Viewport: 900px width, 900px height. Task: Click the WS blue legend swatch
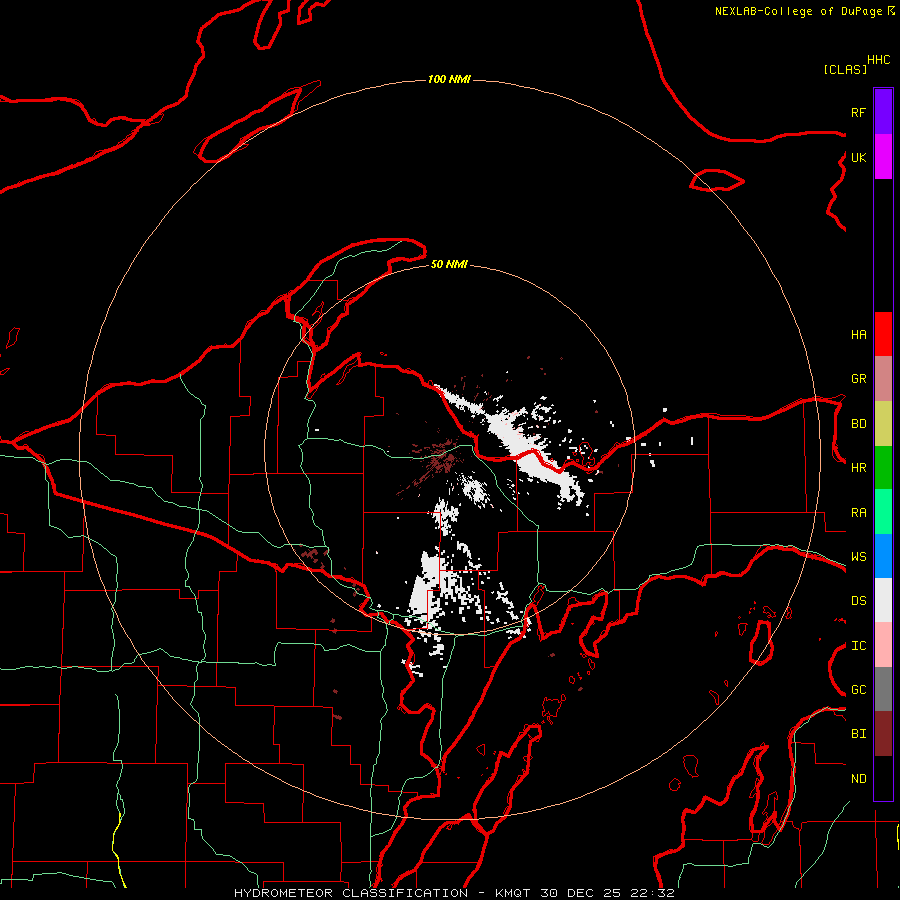click(x=883, y=556)
